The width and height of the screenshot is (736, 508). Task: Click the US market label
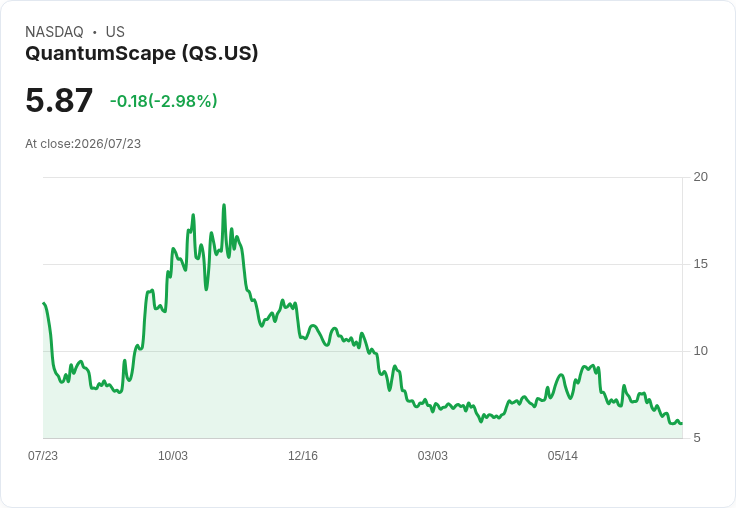pyautogui.click(x=115, y=32)
